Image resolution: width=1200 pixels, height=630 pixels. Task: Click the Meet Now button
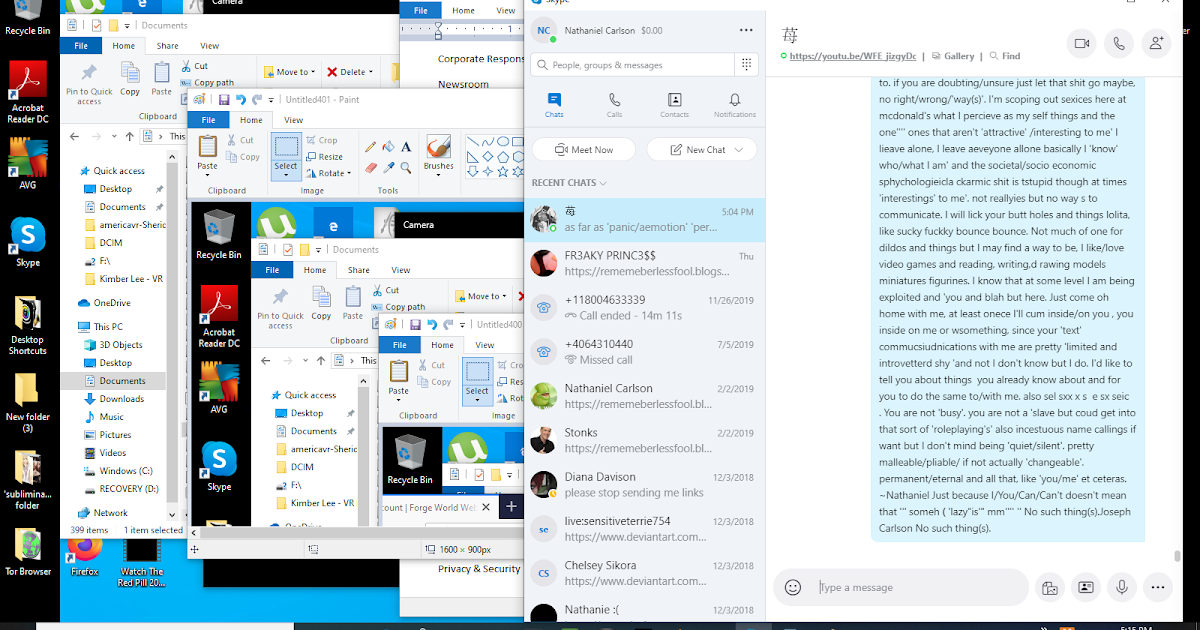[584, 150]
